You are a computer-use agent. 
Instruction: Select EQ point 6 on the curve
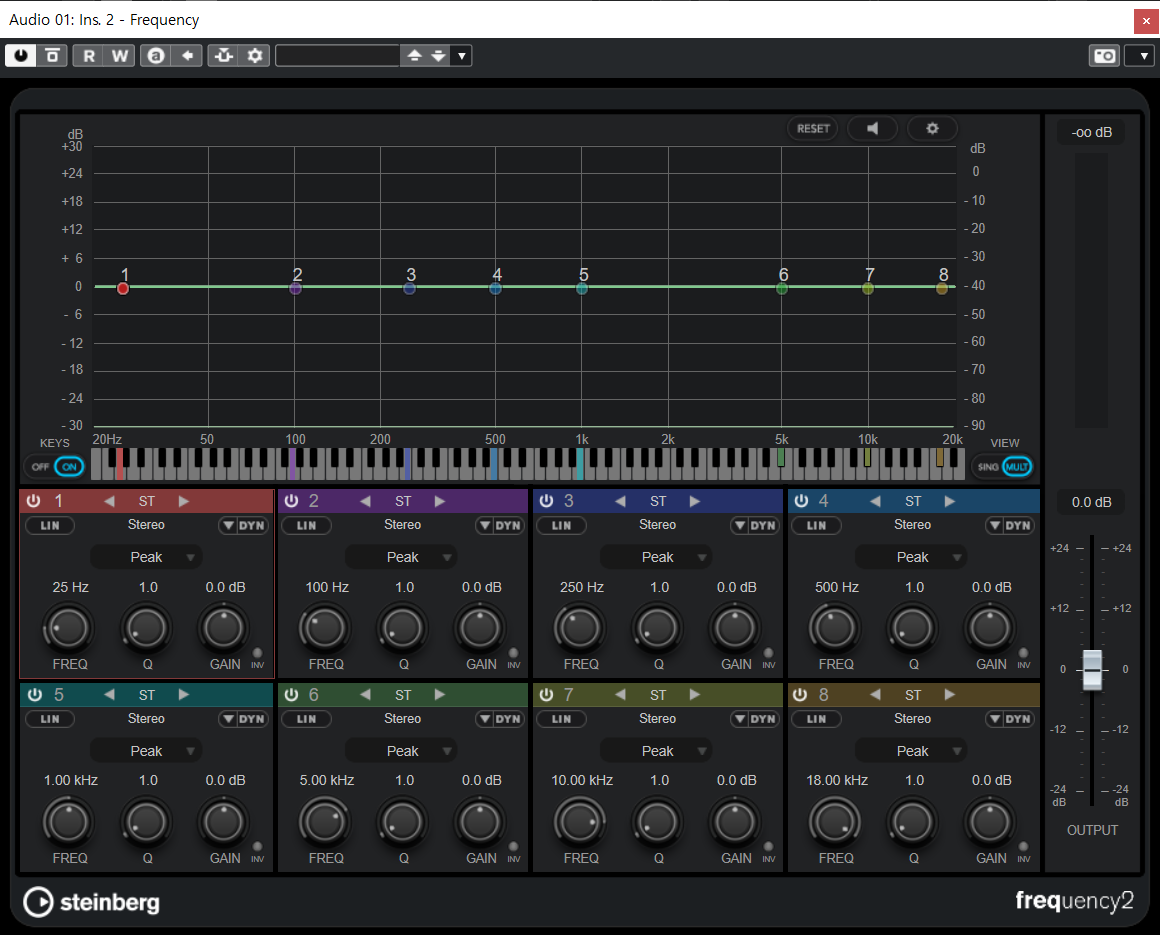[x=782, y=288]
